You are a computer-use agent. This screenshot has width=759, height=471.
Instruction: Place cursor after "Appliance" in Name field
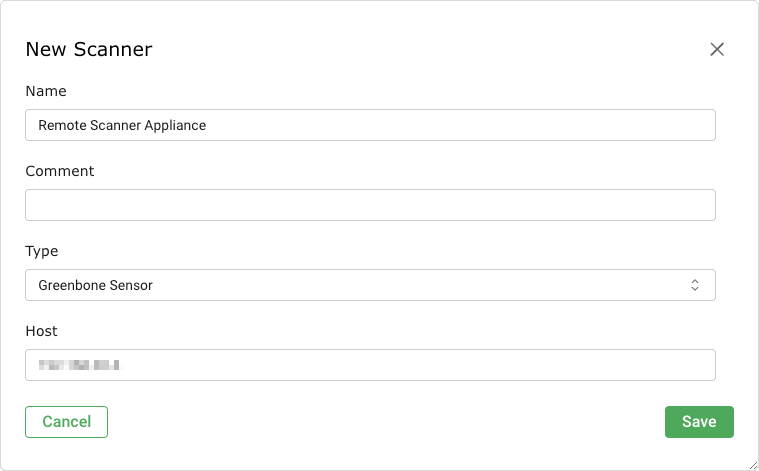pos(208,125)
